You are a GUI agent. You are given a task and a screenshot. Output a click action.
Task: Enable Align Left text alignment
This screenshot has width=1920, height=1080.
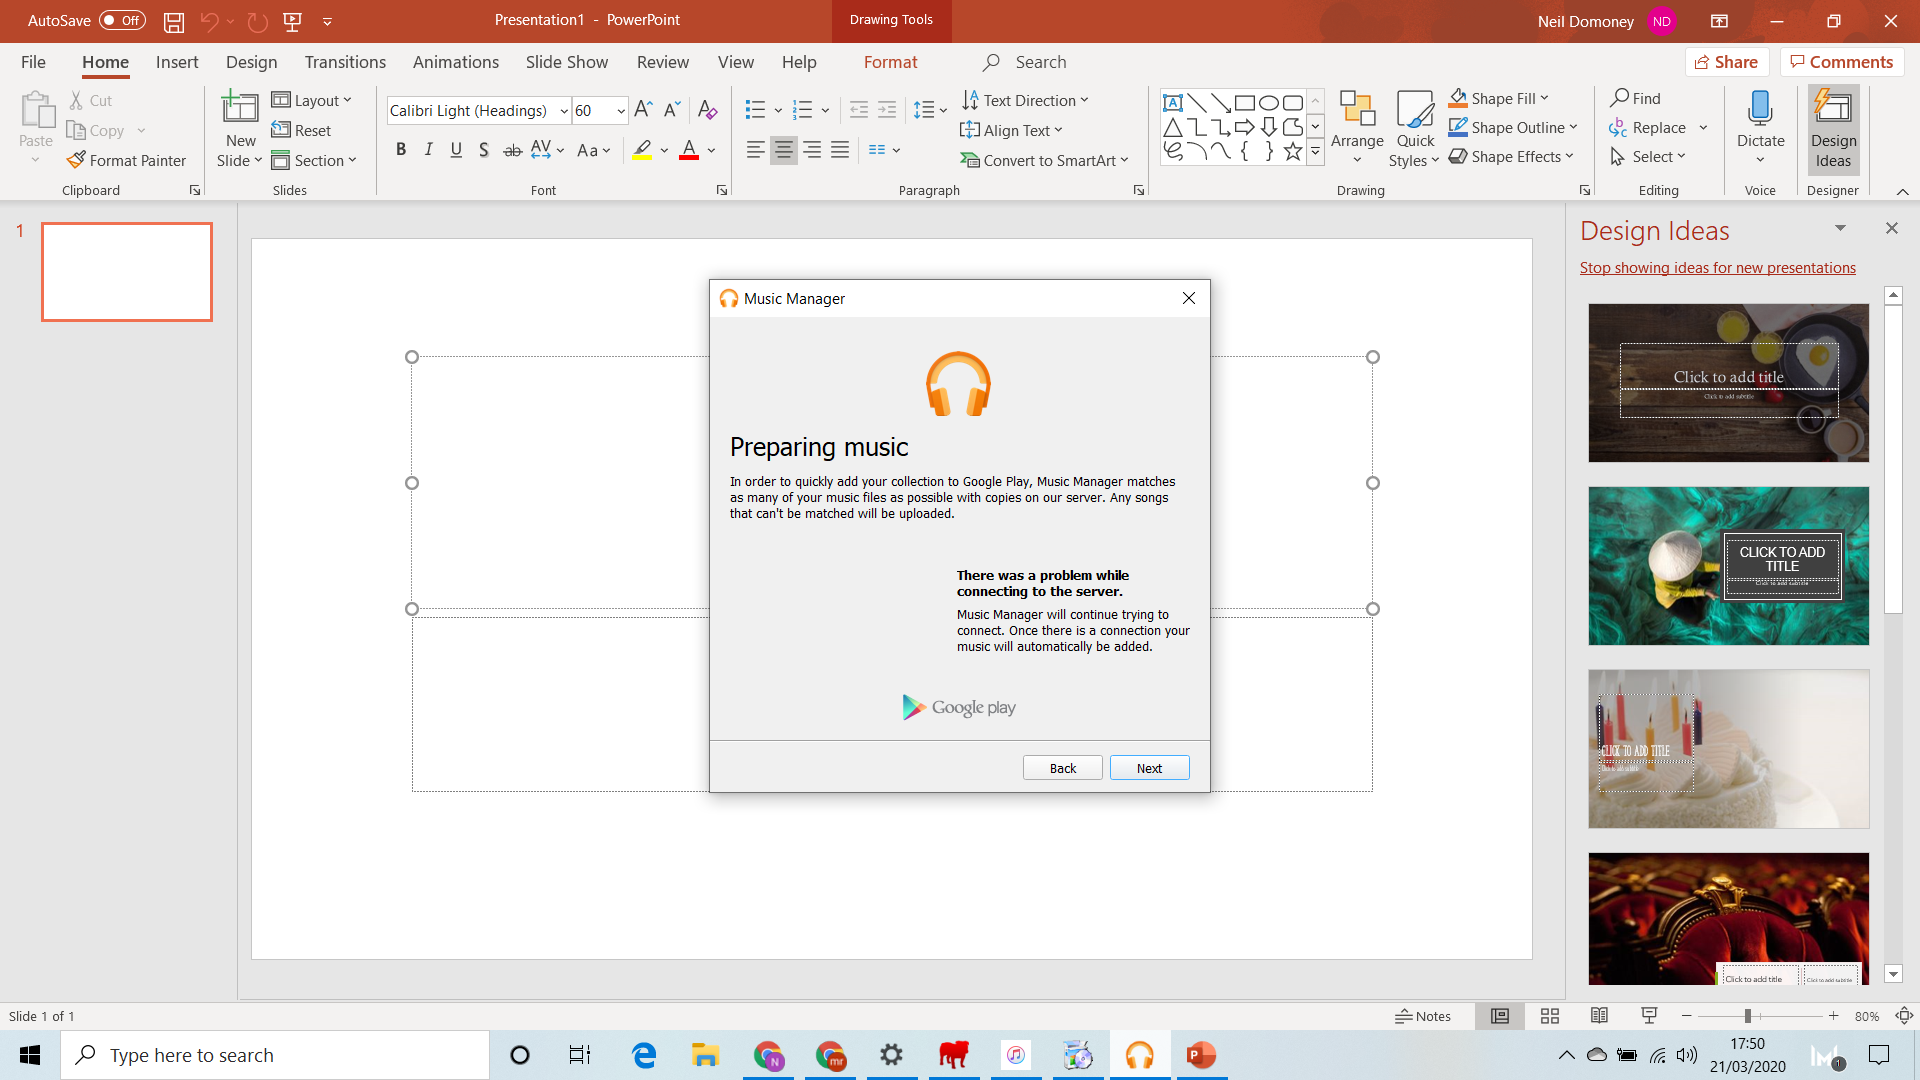[x=755, y=150]
